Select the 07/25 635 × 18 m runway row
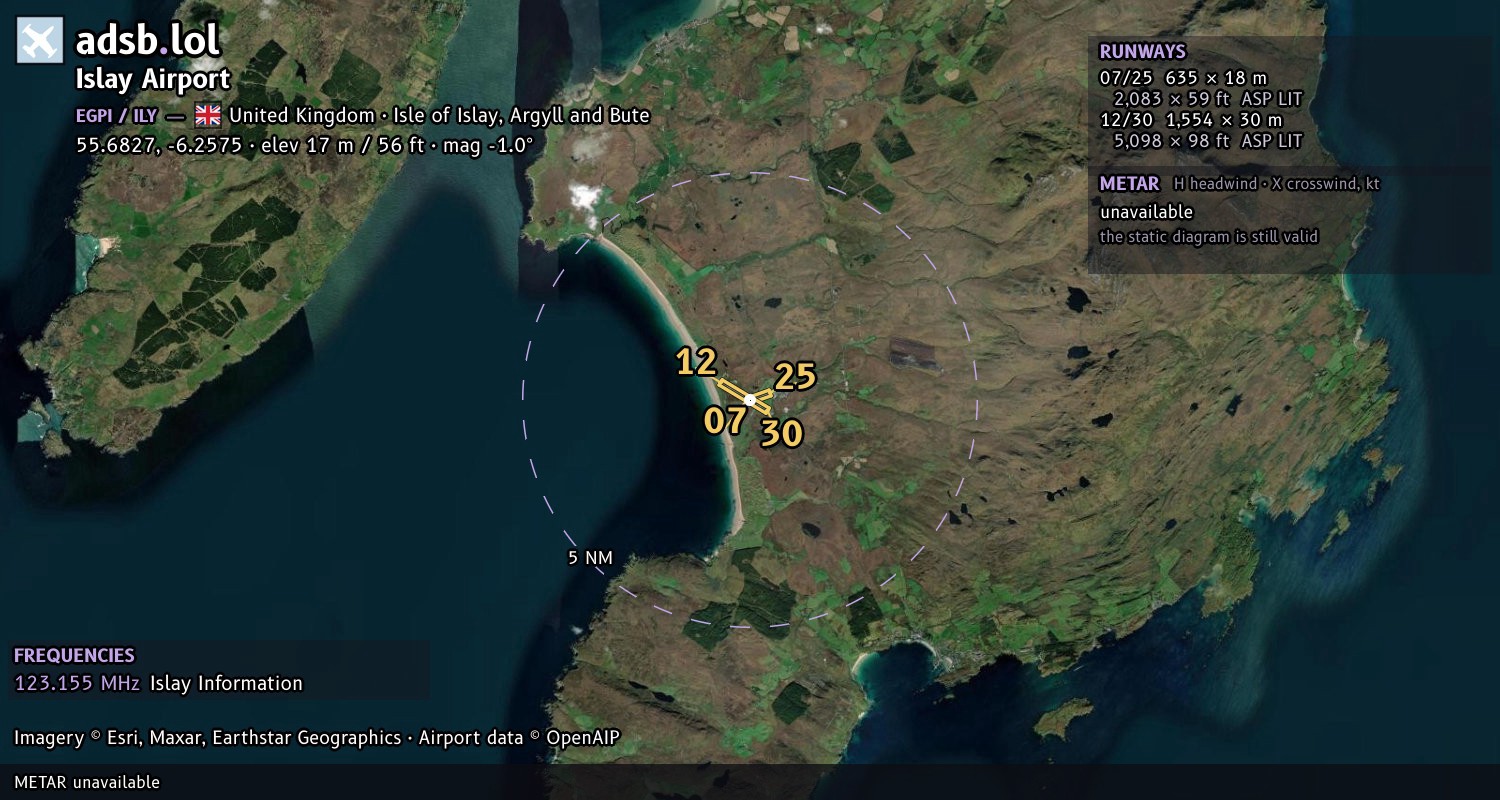1500x800 pixels. pyautogui.click(x=1183, y=77)
